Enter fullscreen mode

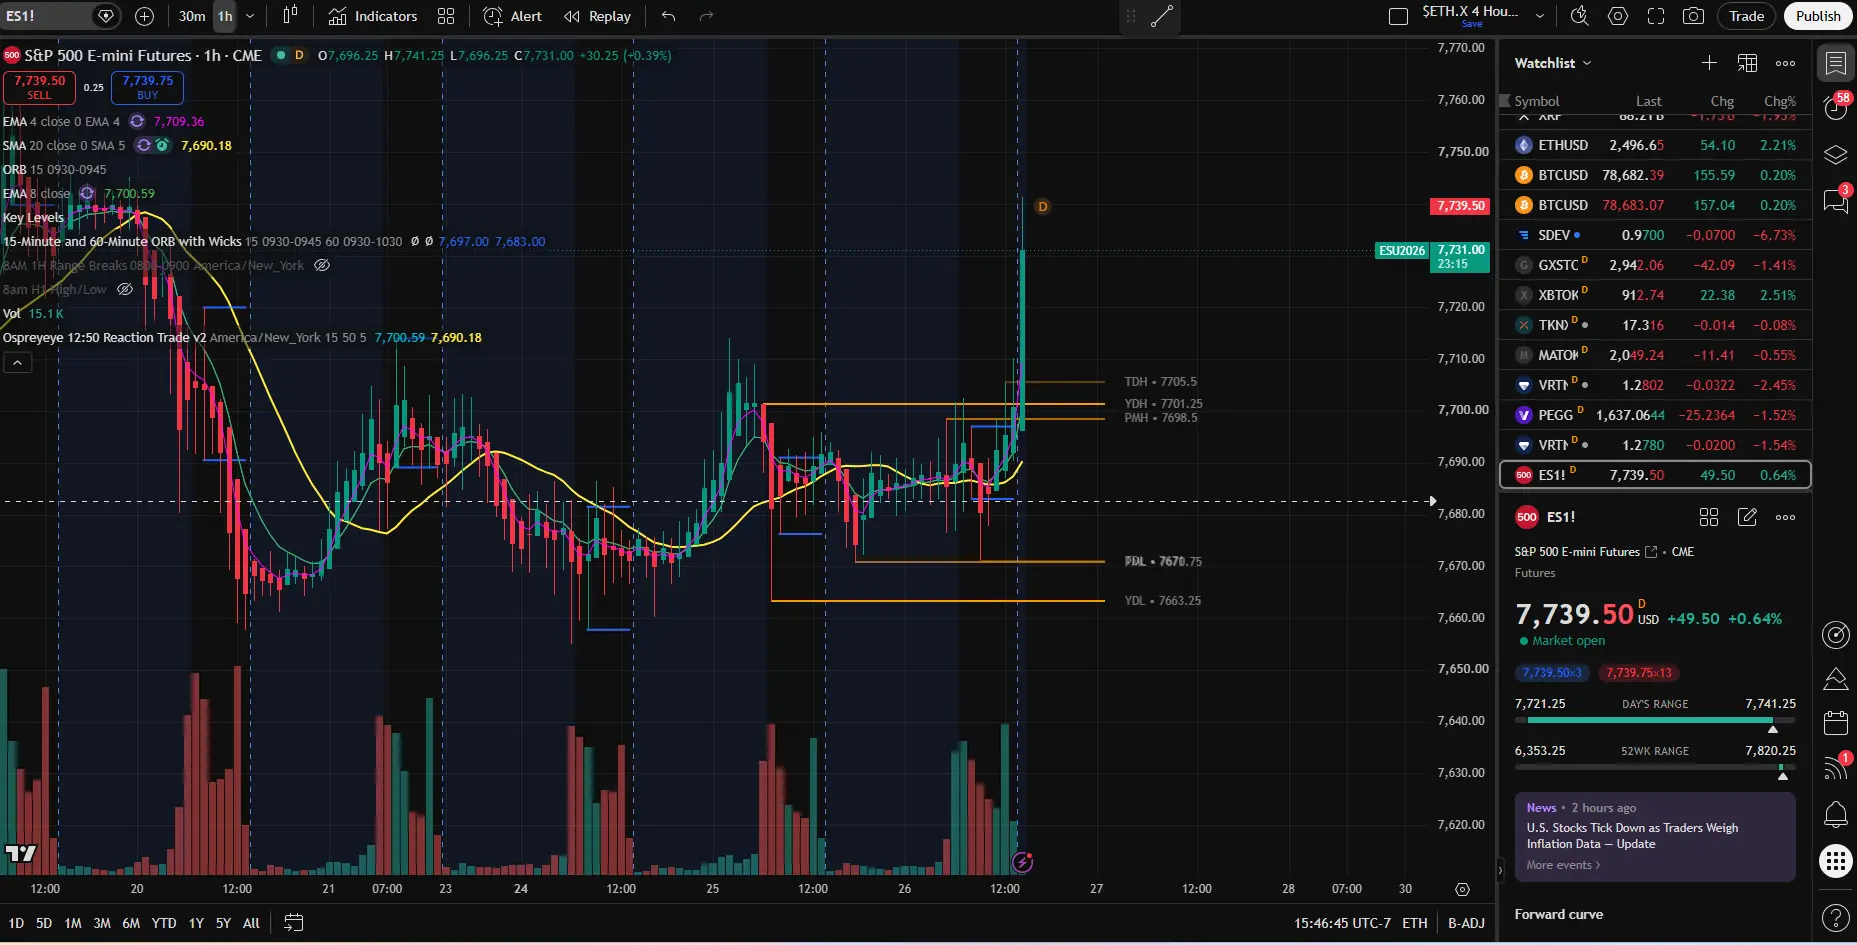point(1656,16)
